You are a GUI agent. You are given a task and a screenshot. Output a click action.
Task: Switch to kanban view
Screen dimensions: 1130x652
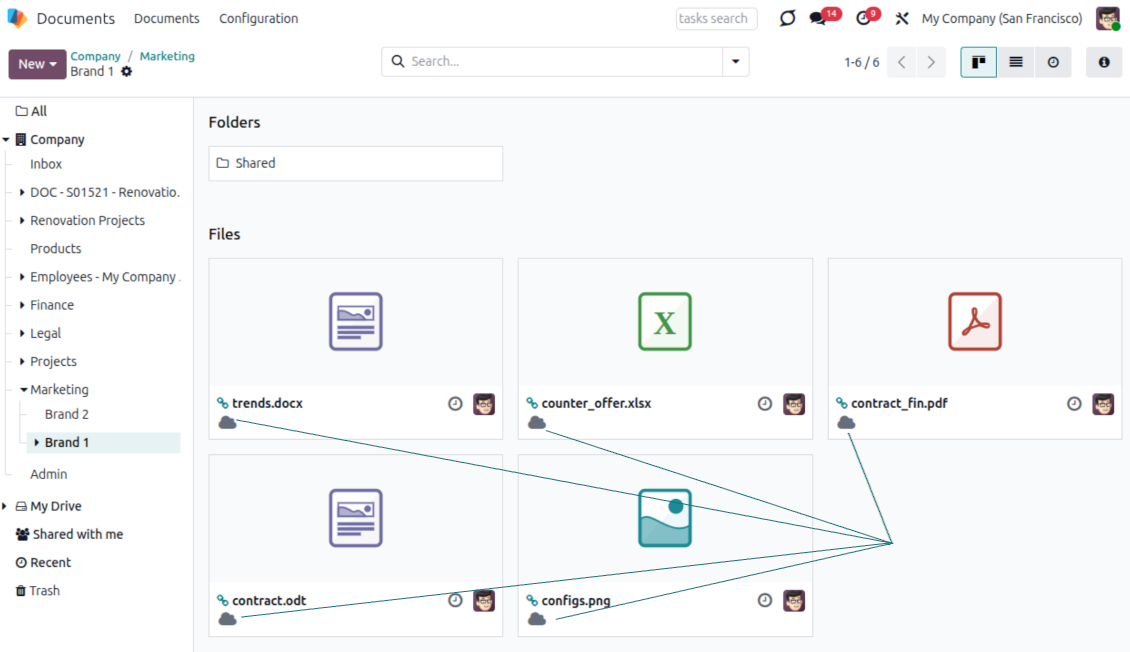click(978, 62)
